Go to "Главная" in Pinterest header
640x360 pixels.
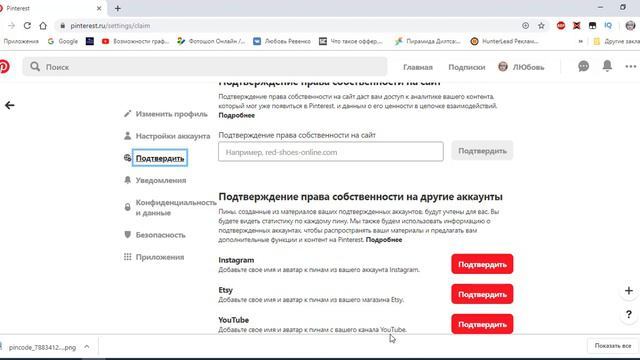[x=418, y=67]
